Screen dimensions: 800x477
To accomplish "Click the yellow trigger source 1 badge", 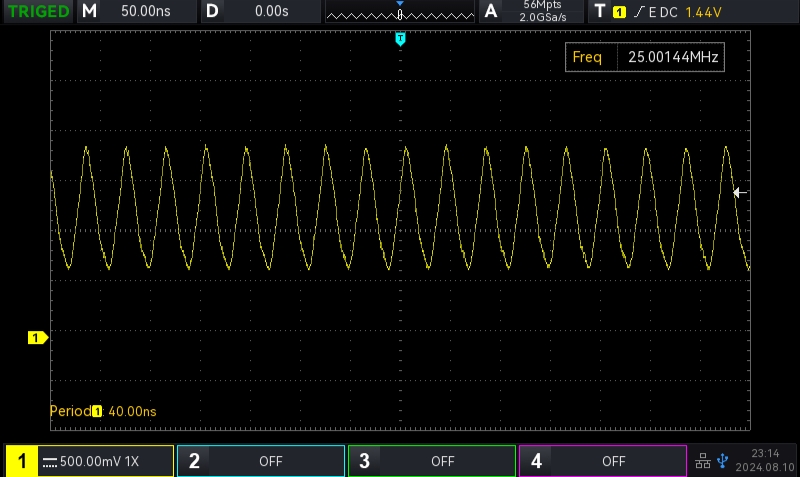I will (619, 12).
